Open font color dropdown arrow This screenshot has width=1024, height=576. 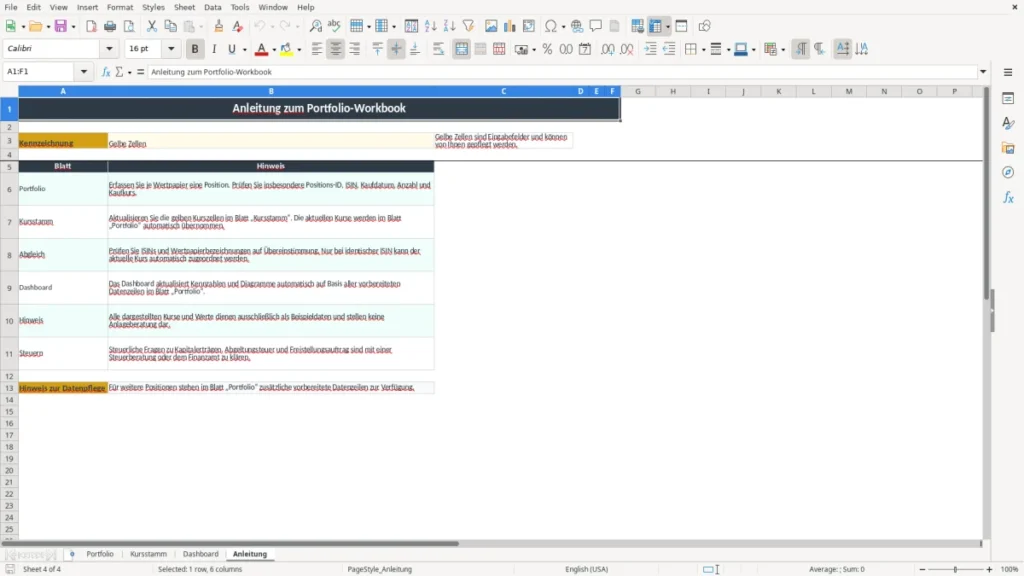click(274, 50)
